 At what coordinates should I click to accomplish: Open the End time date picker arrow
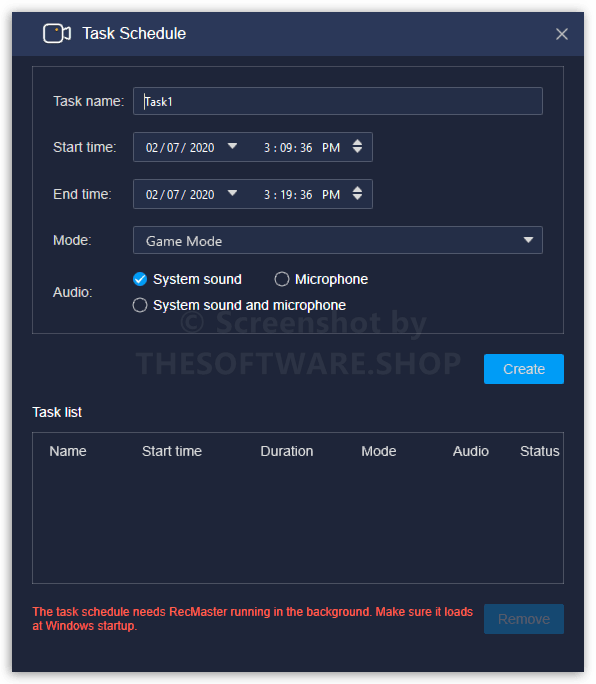tap(233, 193)
